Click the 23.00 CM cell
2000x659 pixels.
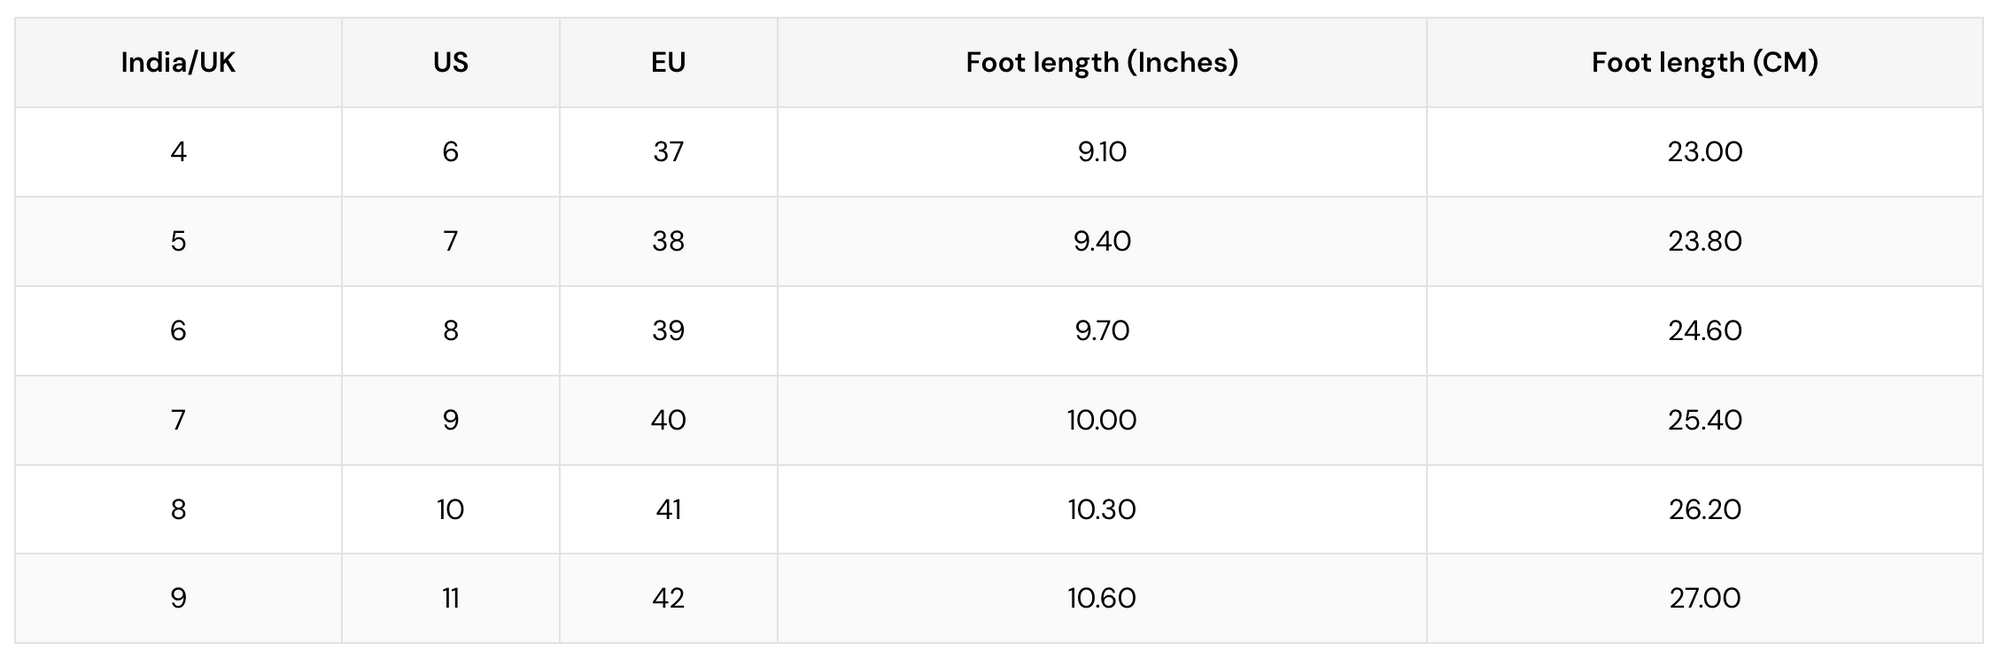pos(1705,152)
